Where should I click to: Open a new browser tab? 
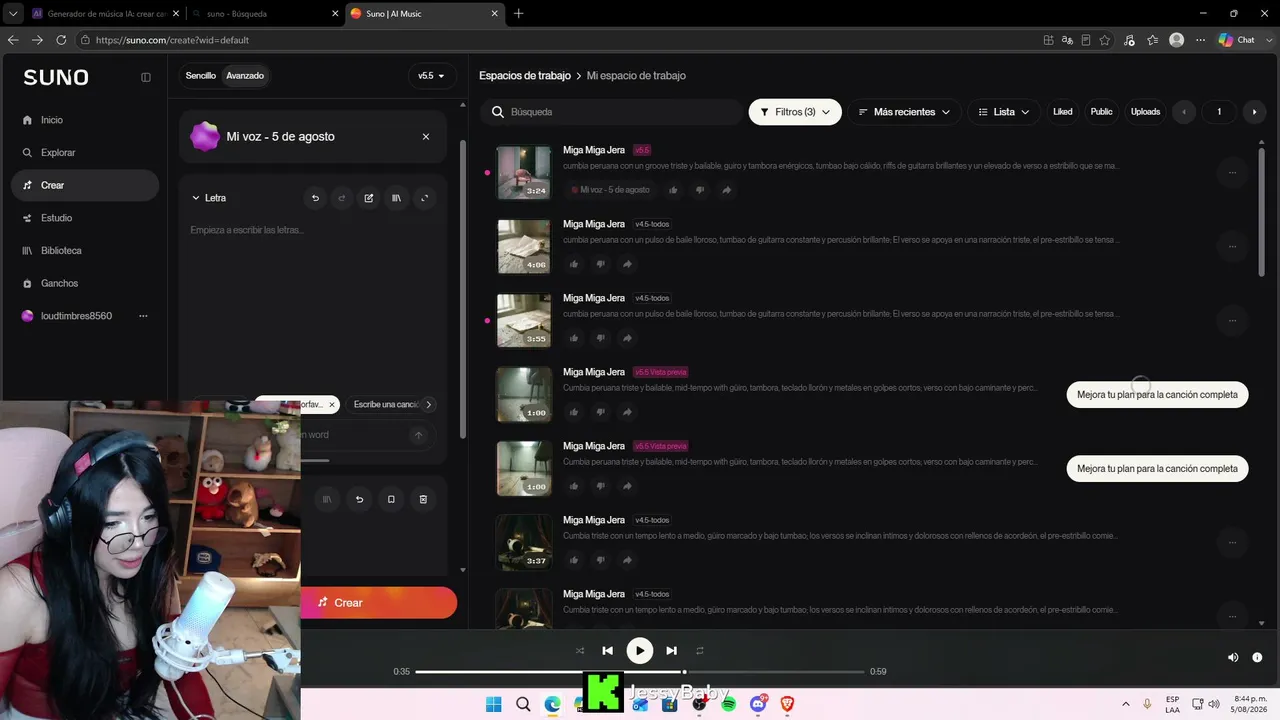[x=518, y=14]
